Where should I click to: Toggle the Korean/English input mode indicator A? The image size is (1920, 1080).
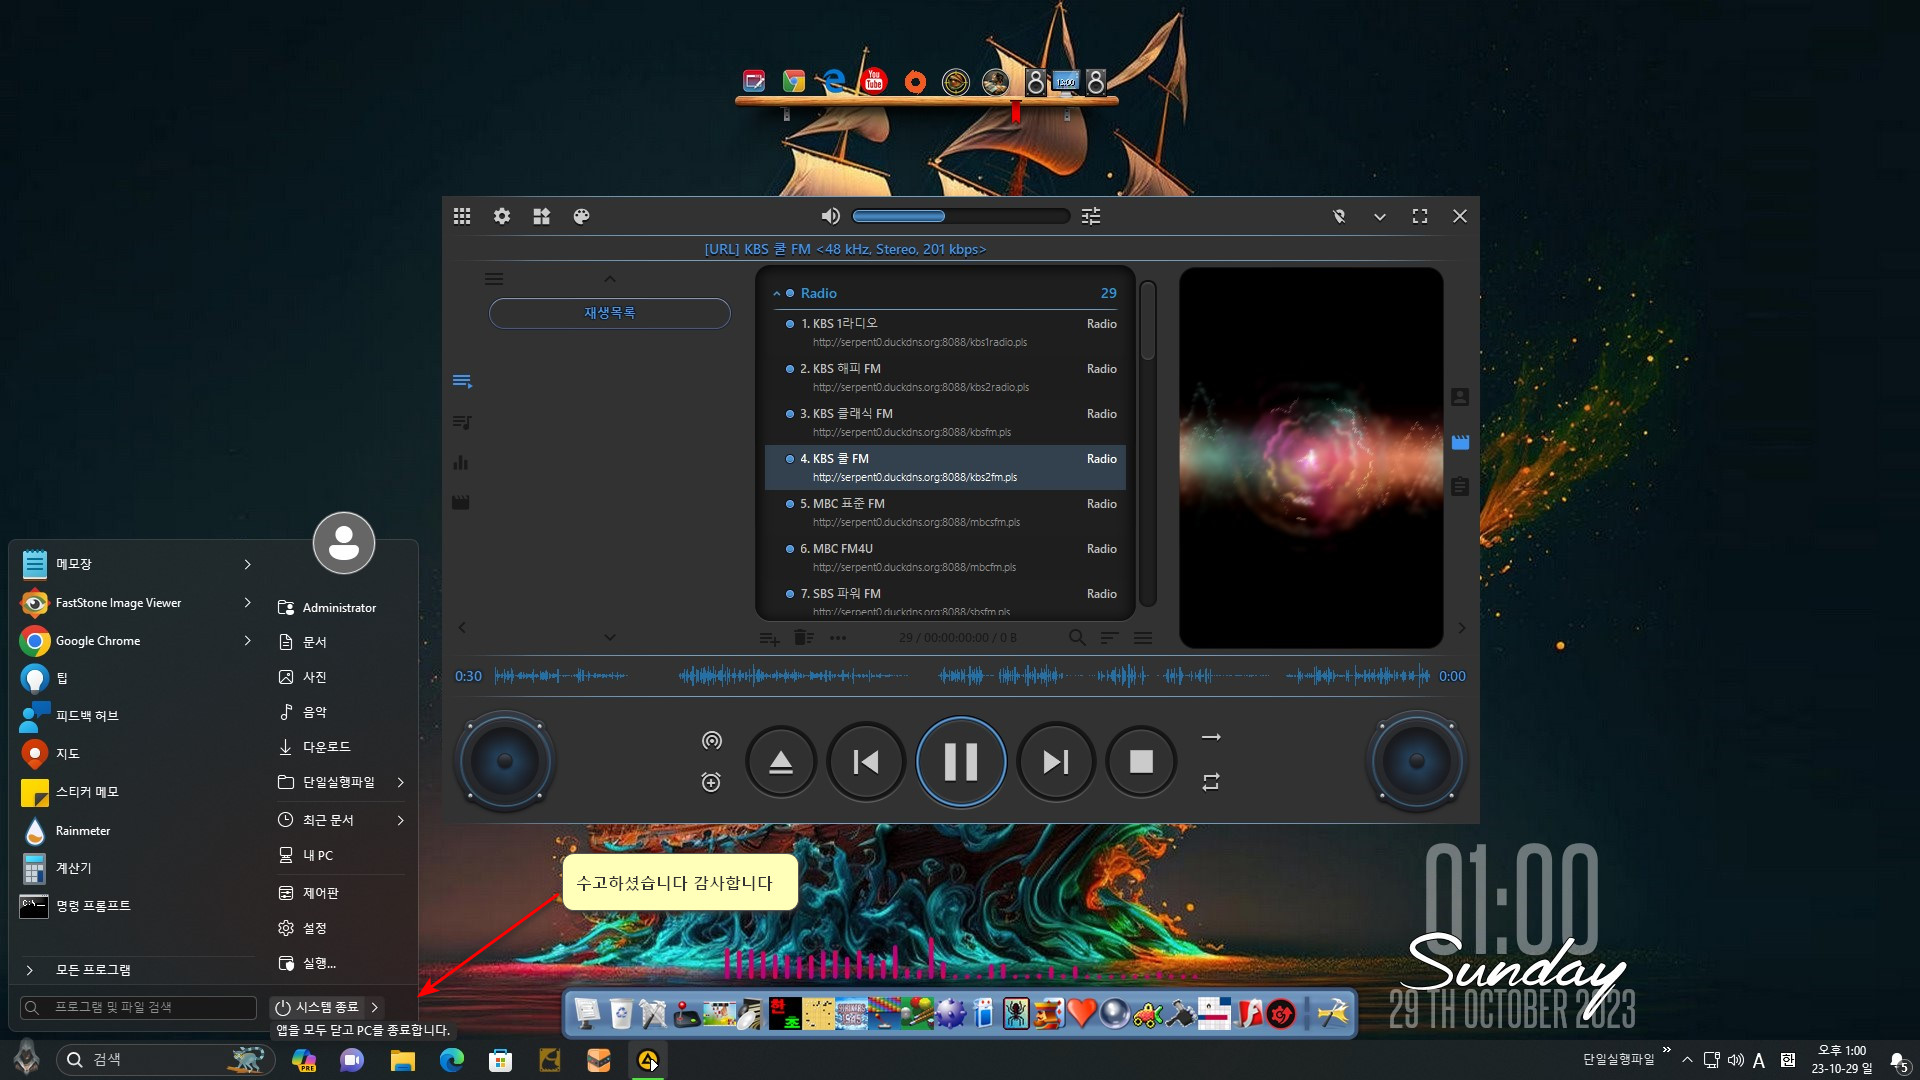tap(1759, 1060)
